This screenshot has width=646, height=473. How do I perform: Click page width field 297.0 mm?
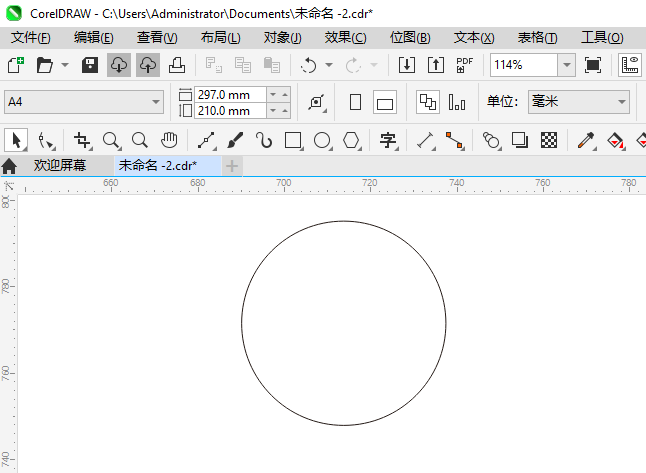coord(230,95)
